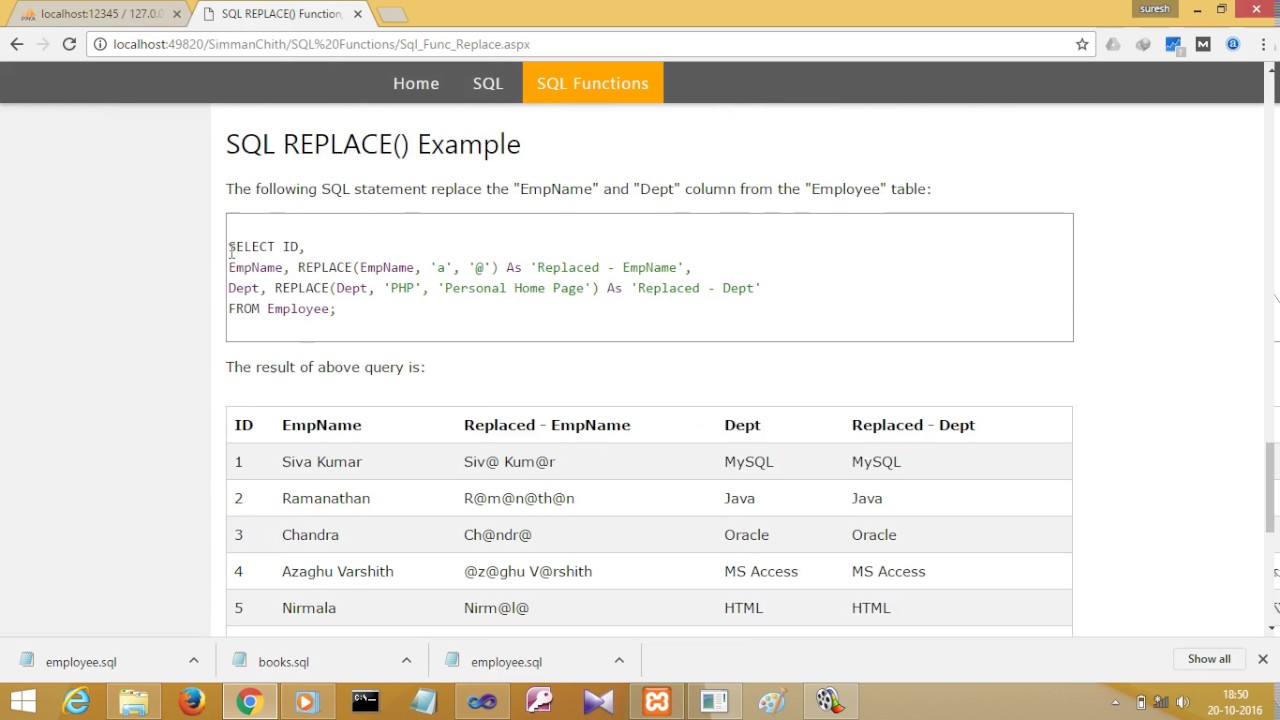Expand options for first employee.sql download
Screen dimensions: 1280x720
pyautogui.click(x=194, y=661)
